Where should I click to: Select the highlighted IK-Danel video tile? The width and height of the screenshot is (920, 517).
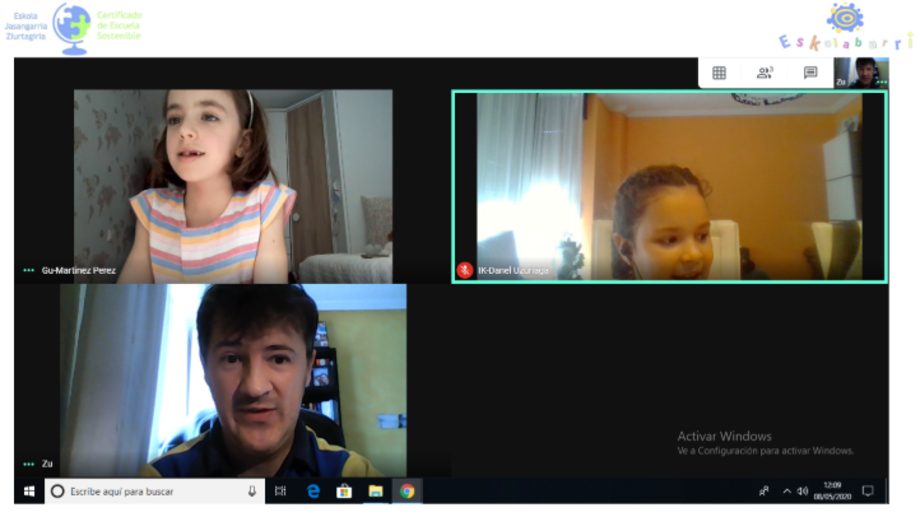click(668, 185)
